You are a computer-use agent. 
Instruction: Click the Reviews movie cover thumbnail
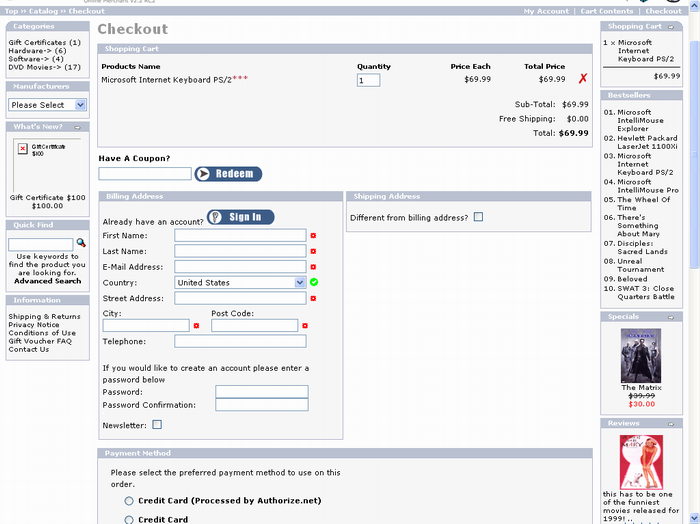(641, 462)
